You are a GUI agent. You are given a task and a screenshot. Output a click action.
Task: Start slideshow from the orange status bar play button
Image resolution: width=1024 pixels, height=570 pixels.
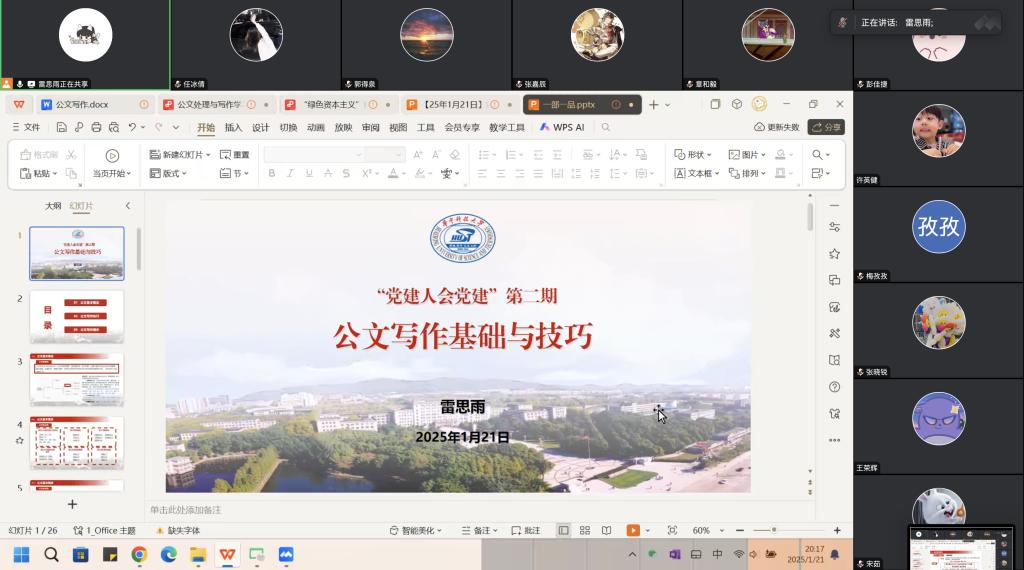[633, 530]
